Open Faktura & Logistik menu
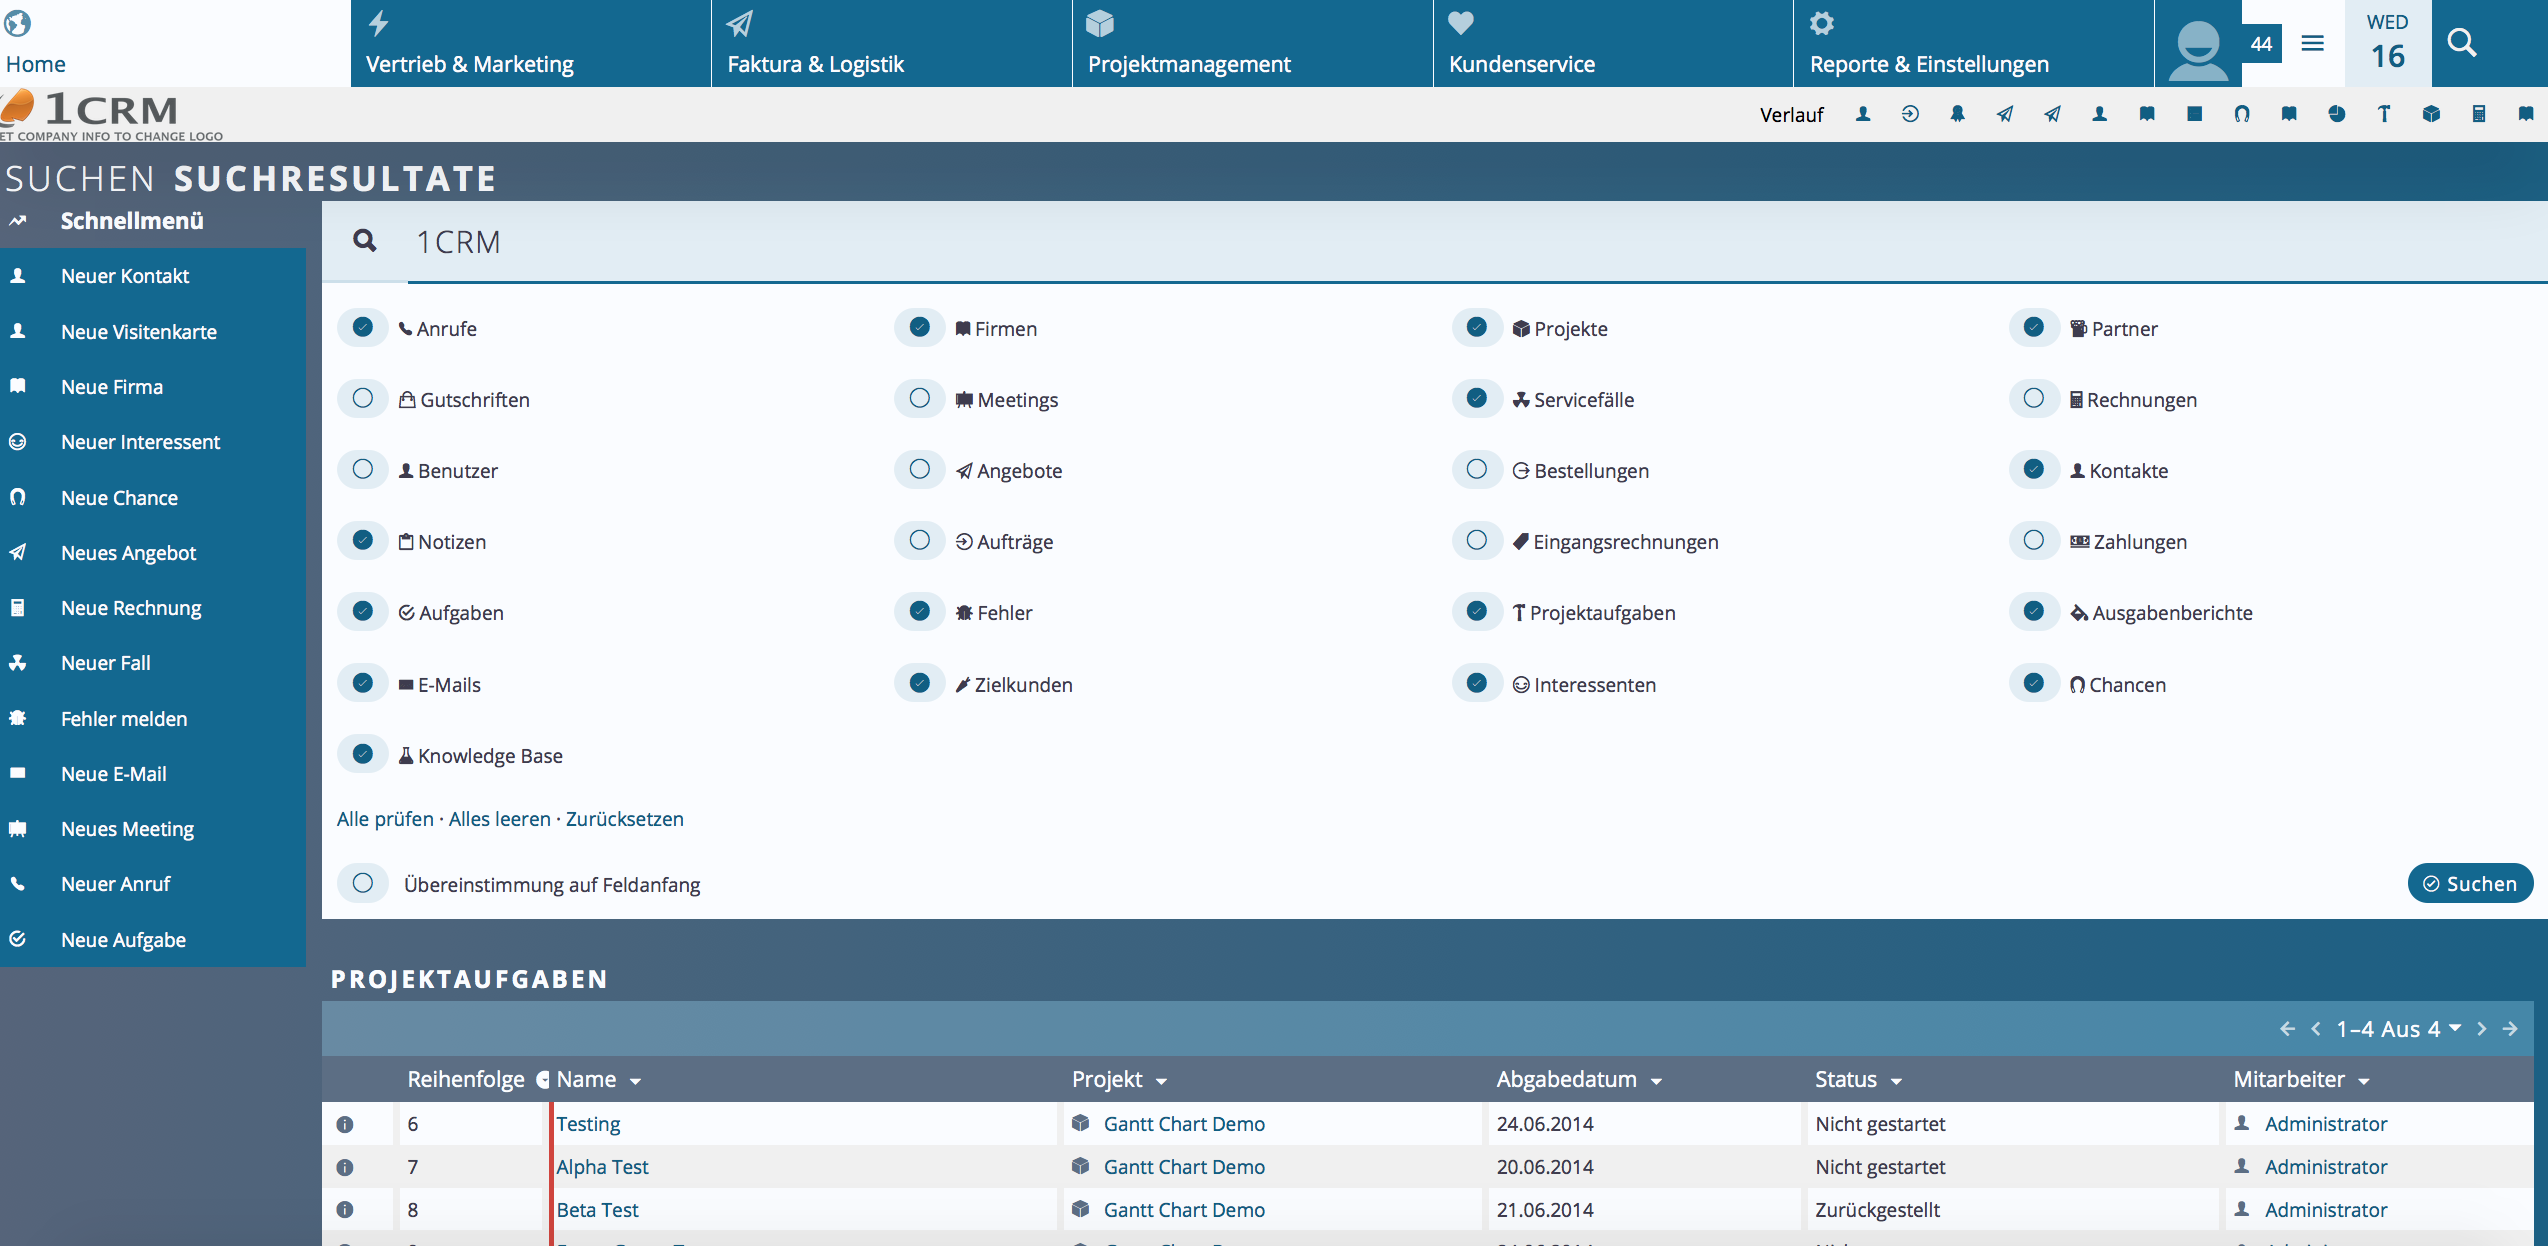Screen dimensions: 2548x1246 point(892,43)
